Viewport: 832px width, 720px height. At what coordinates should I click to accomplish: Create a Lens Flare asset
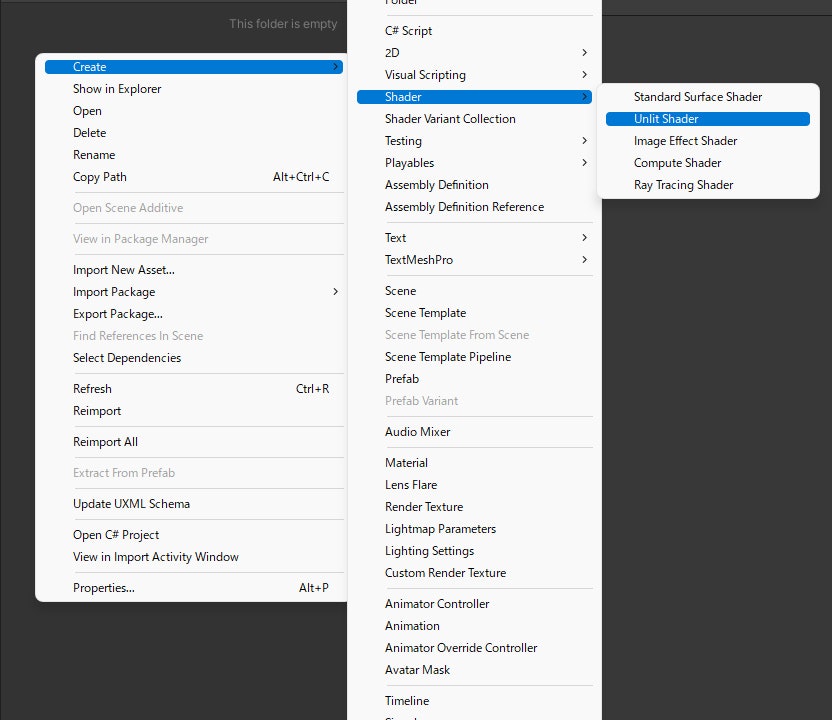coord(474,485)
